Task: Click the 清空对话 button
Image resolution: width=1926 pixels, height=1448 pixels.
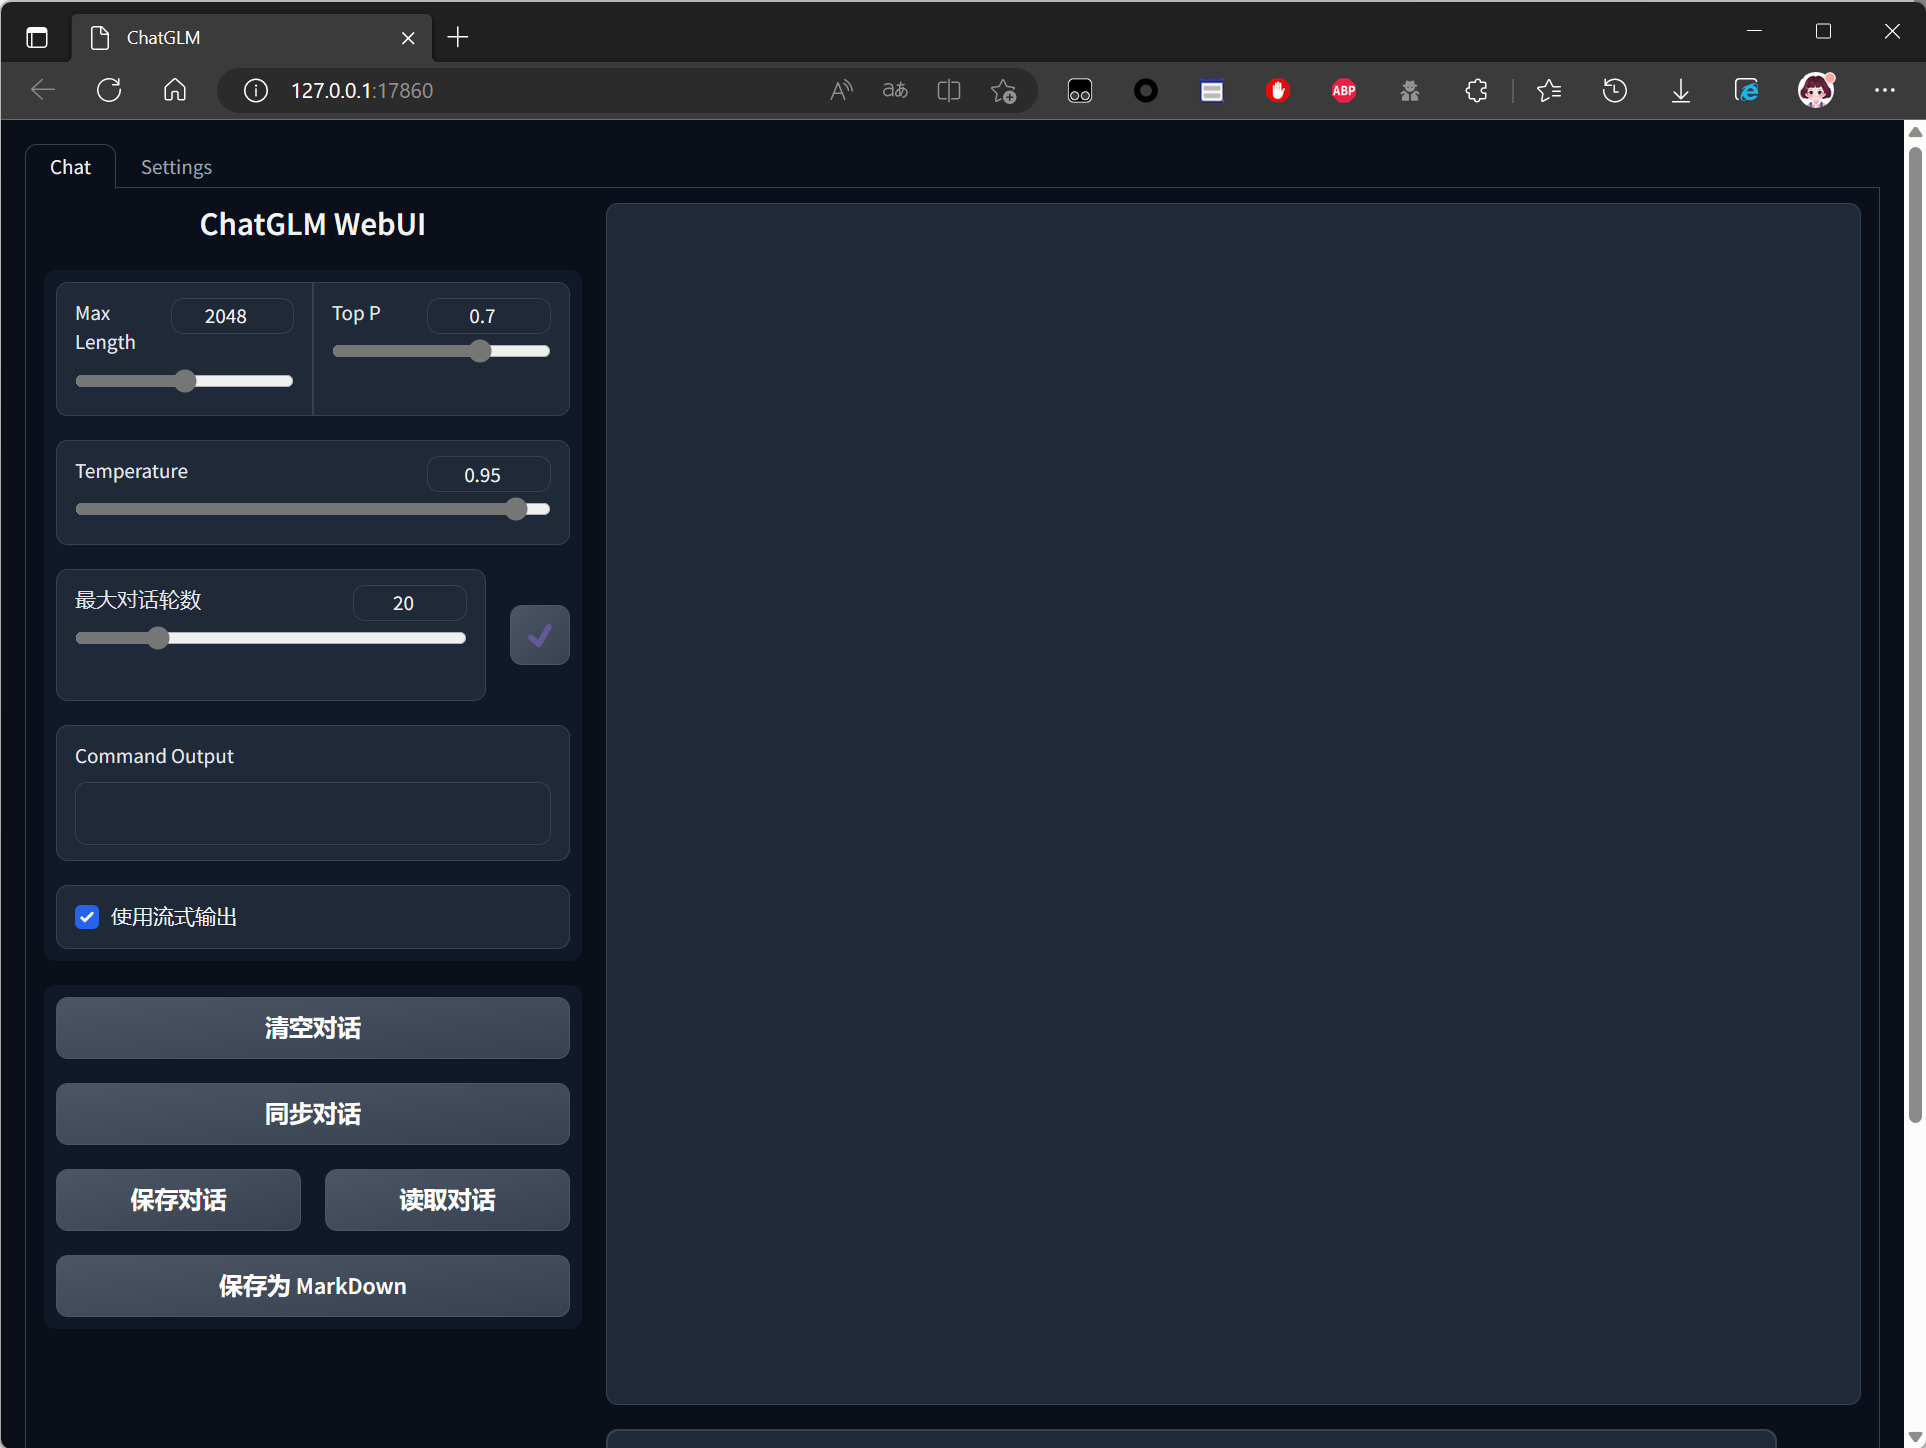Action: tap(312, 1028)
